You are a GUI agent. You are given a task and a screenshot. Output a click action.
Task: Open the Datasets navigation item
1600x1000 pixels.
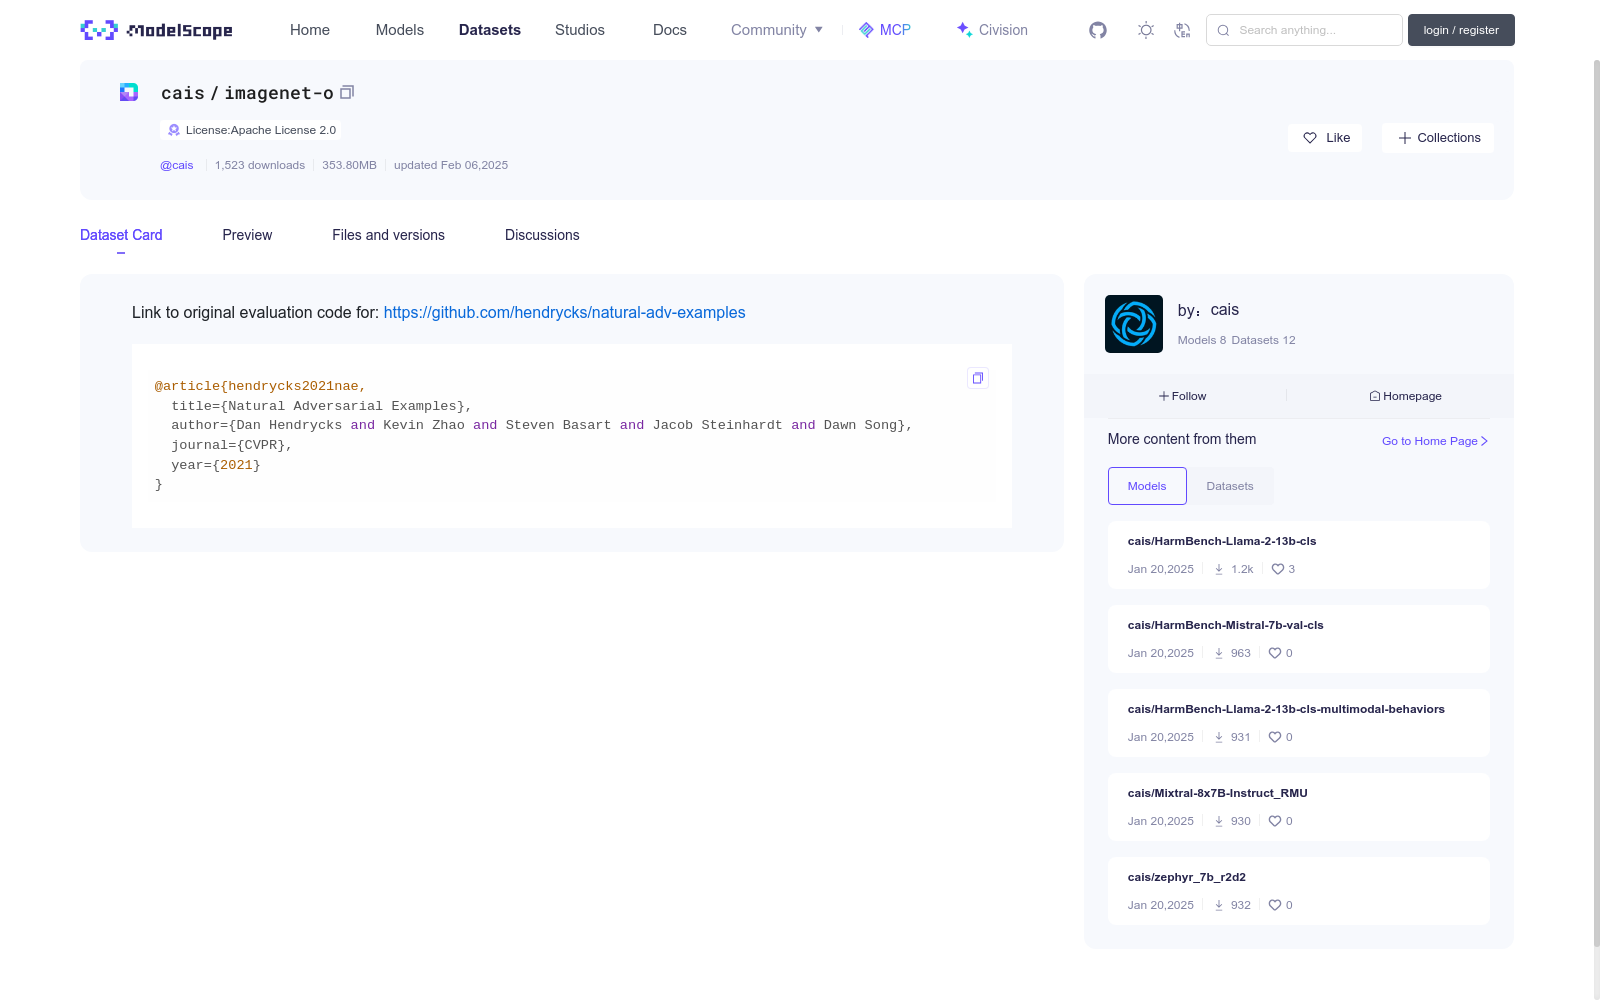490,30
